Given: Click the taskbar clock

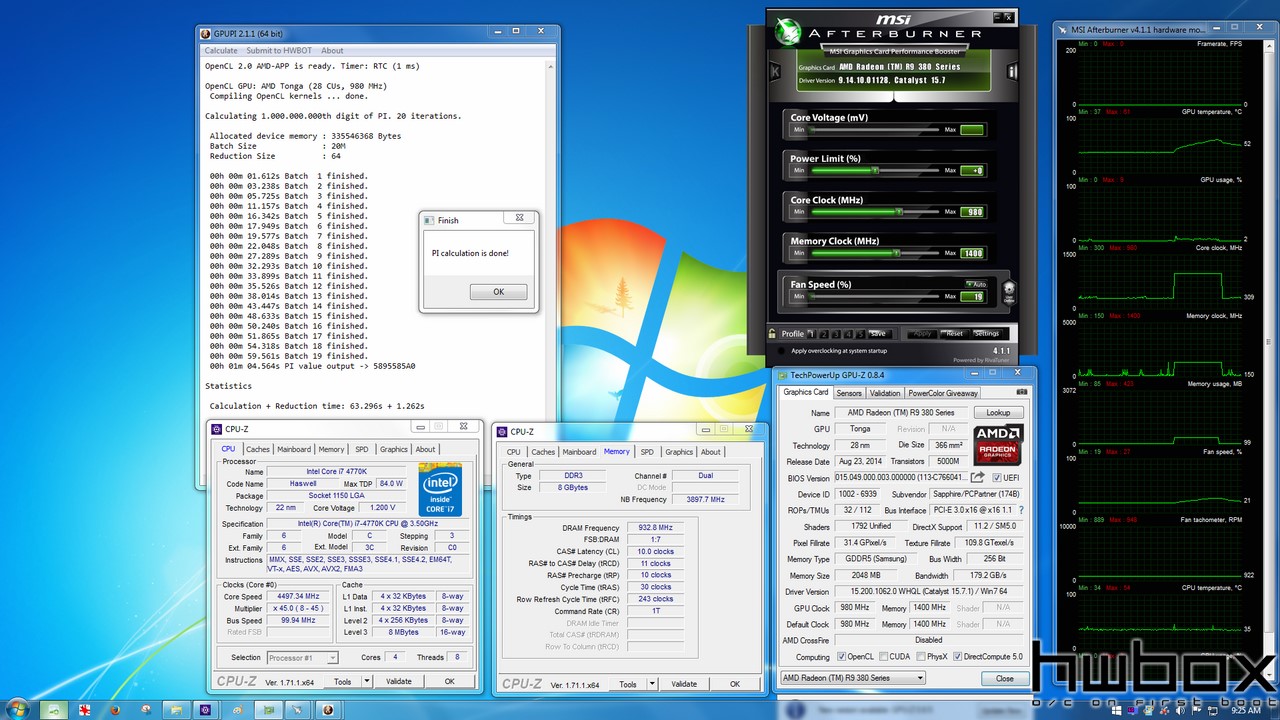Looking at the screenshot, I should pyautogui.click(x=1246, y=711).
